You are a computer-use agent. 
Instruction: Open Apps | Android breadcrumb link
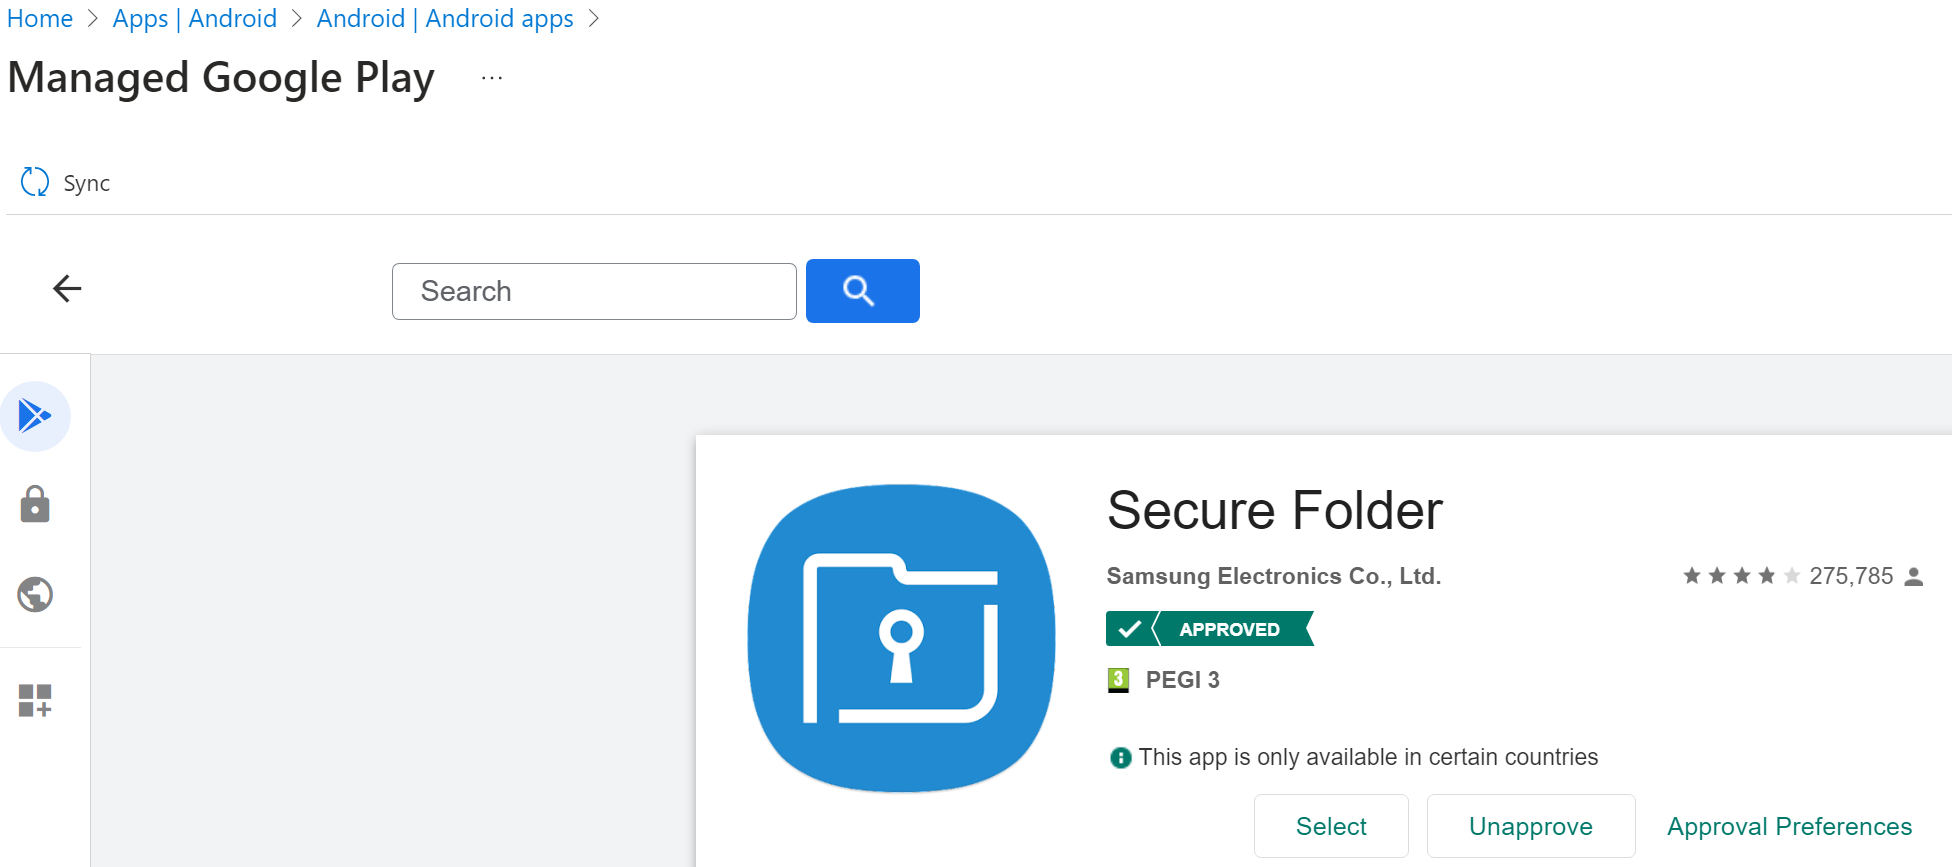(x=195, y=19)
